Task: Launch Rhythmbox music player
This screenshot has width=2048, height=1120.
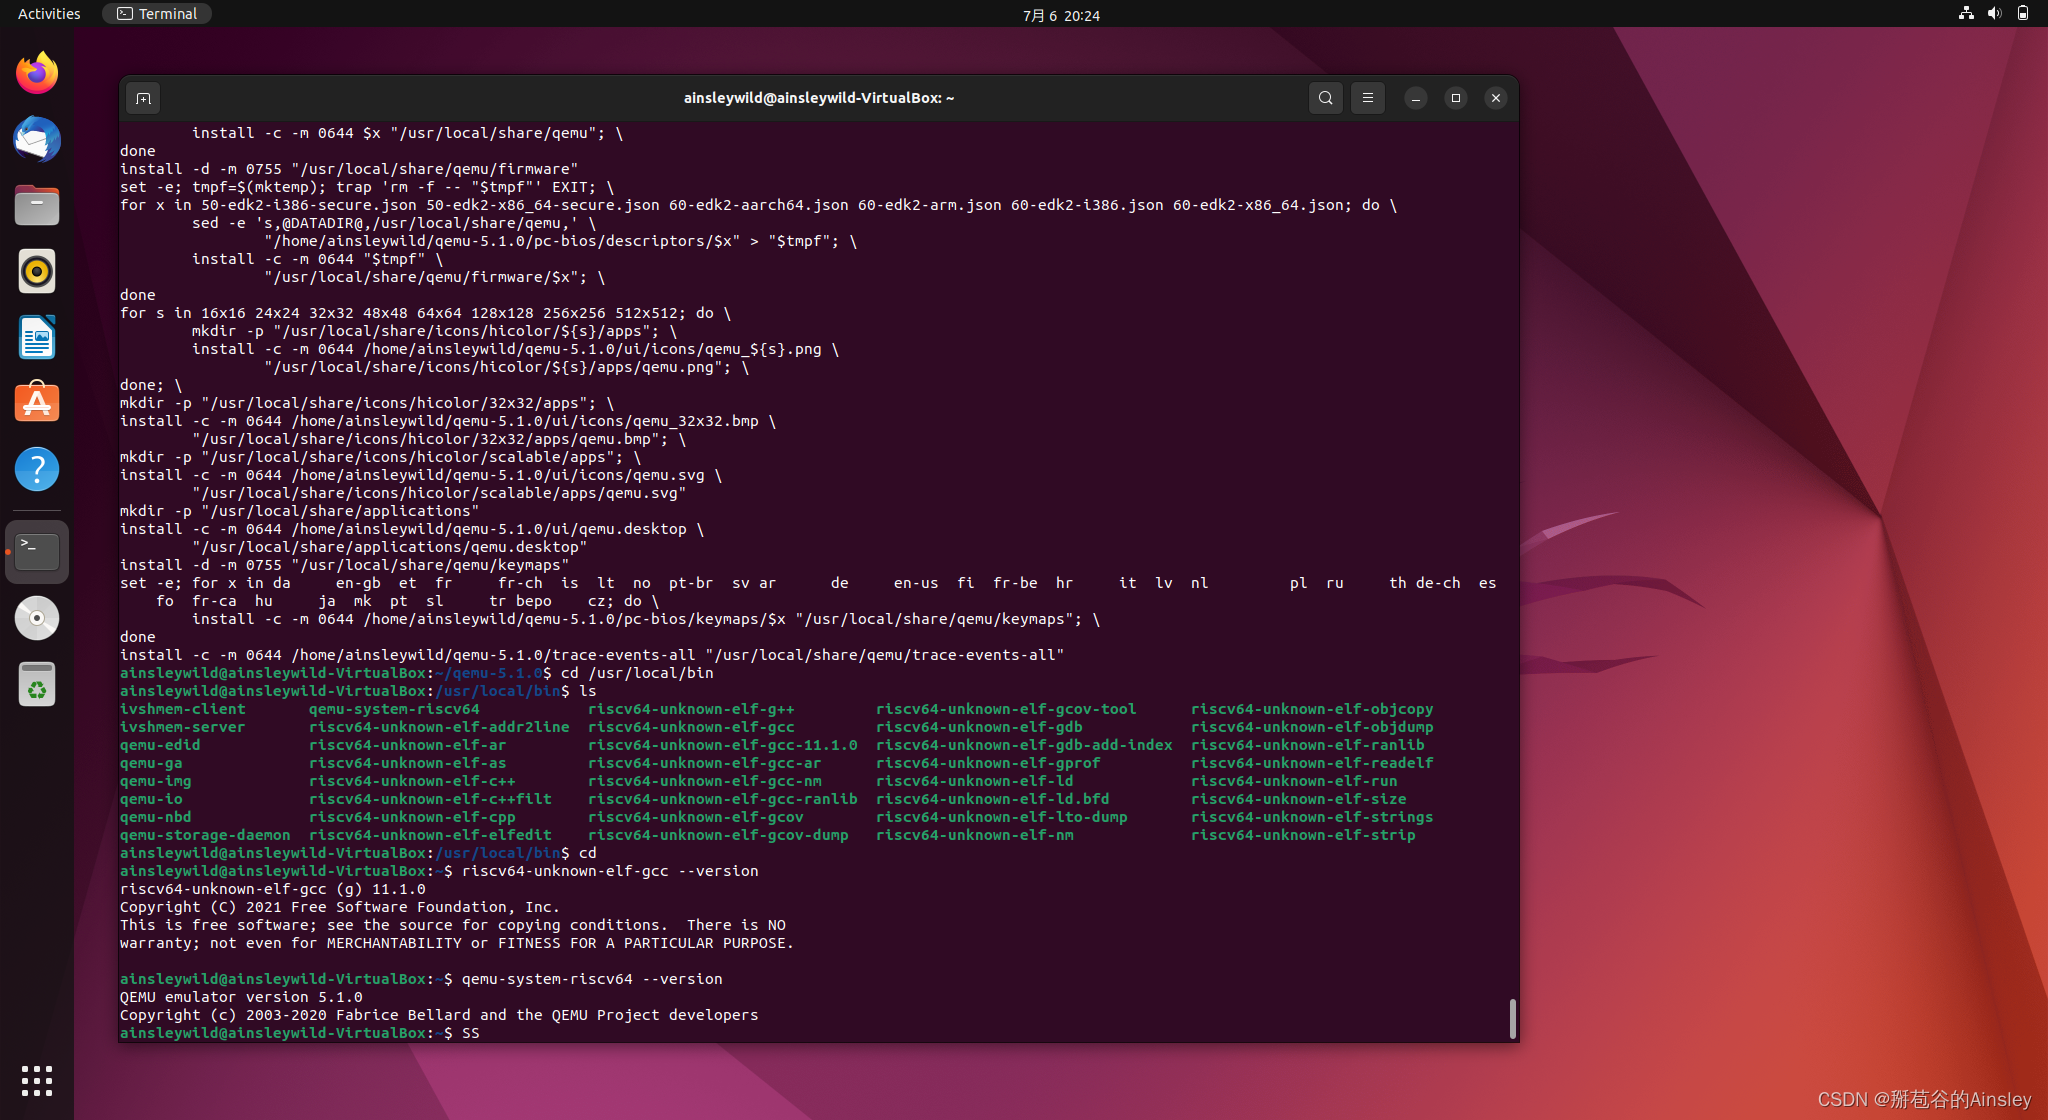Action: click(37, 271)
